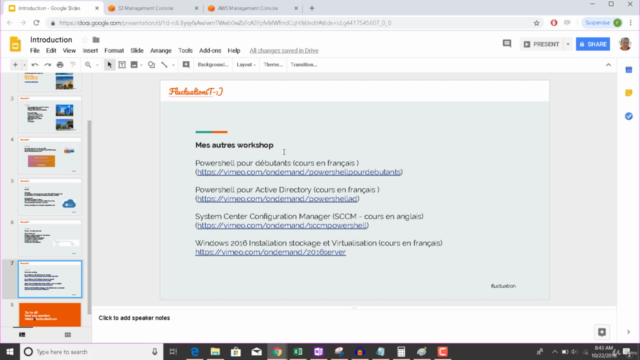
Task: Open the powershellad Vimeo link
Action: pos(277,199)
